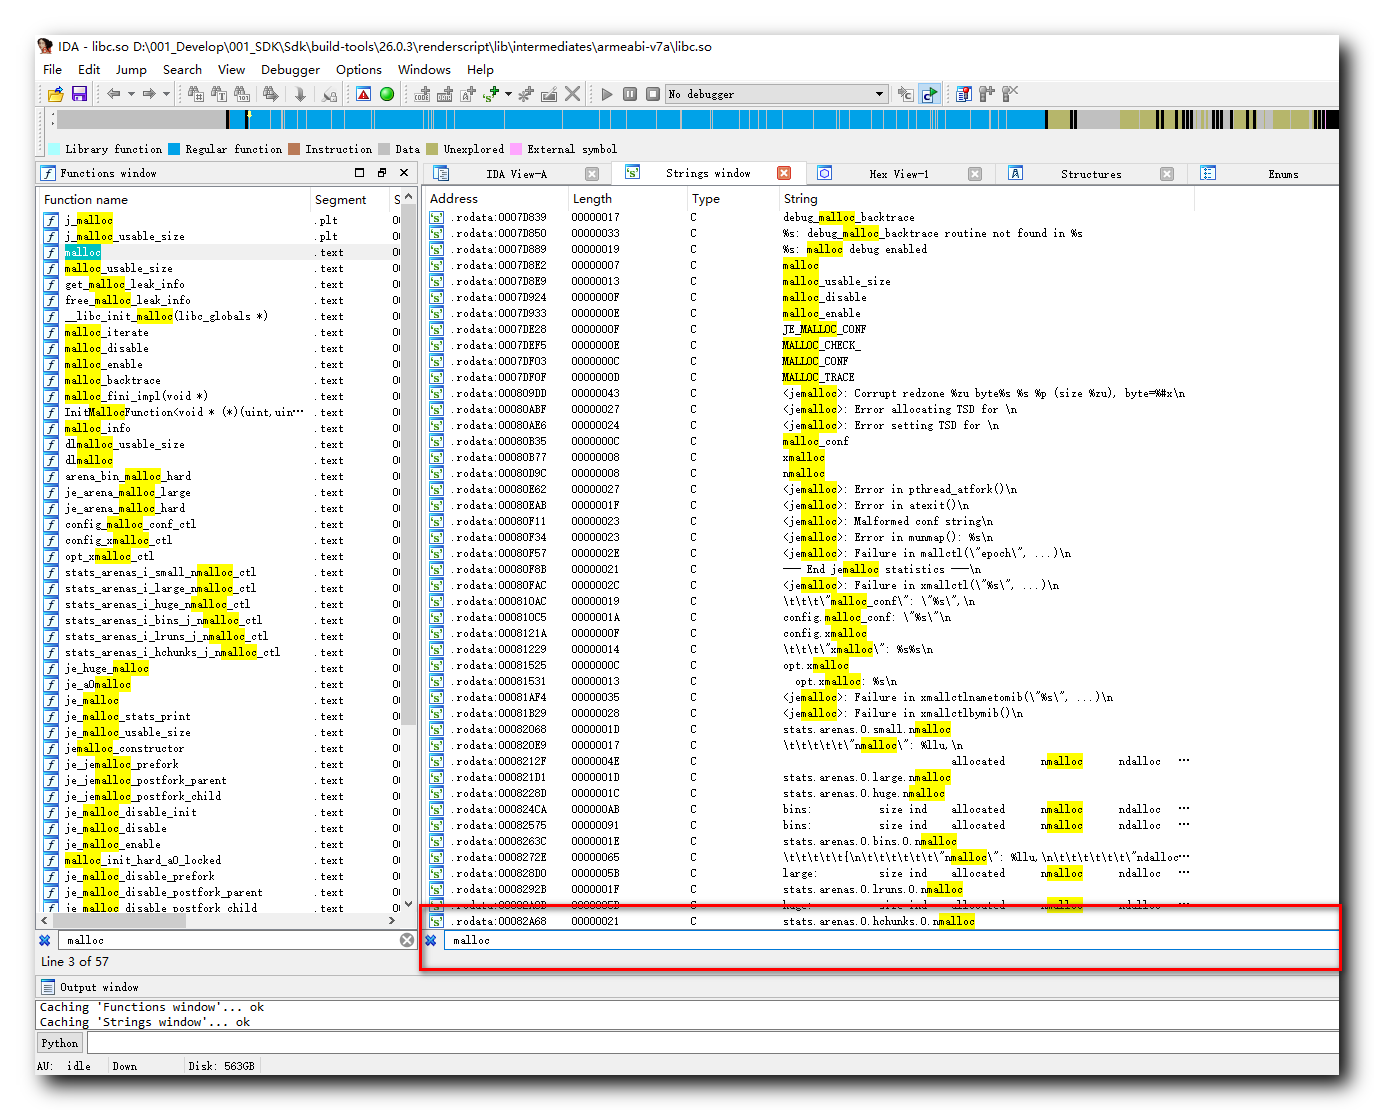Image resolution: width=1374 pixels, height=1110 pixels.
Task: Create data using the data toolbar icon
Action: tap(444, 93)
